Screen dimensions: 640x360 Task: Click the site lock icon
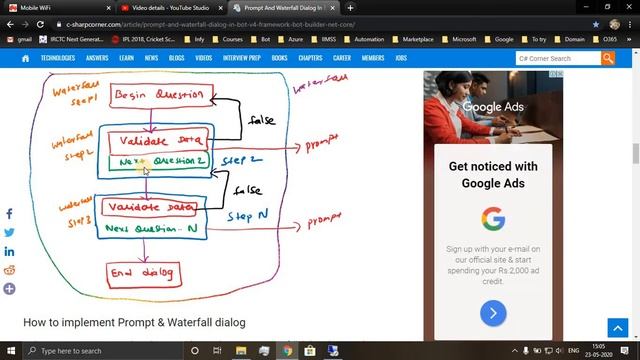59,24
